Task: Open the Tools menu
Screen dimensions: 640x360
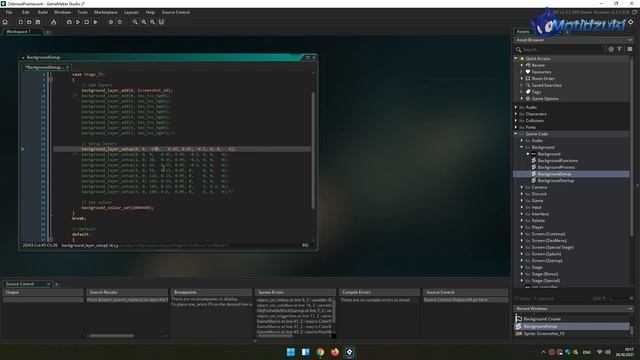Action: pyautogui.click(x=82, y=12)
